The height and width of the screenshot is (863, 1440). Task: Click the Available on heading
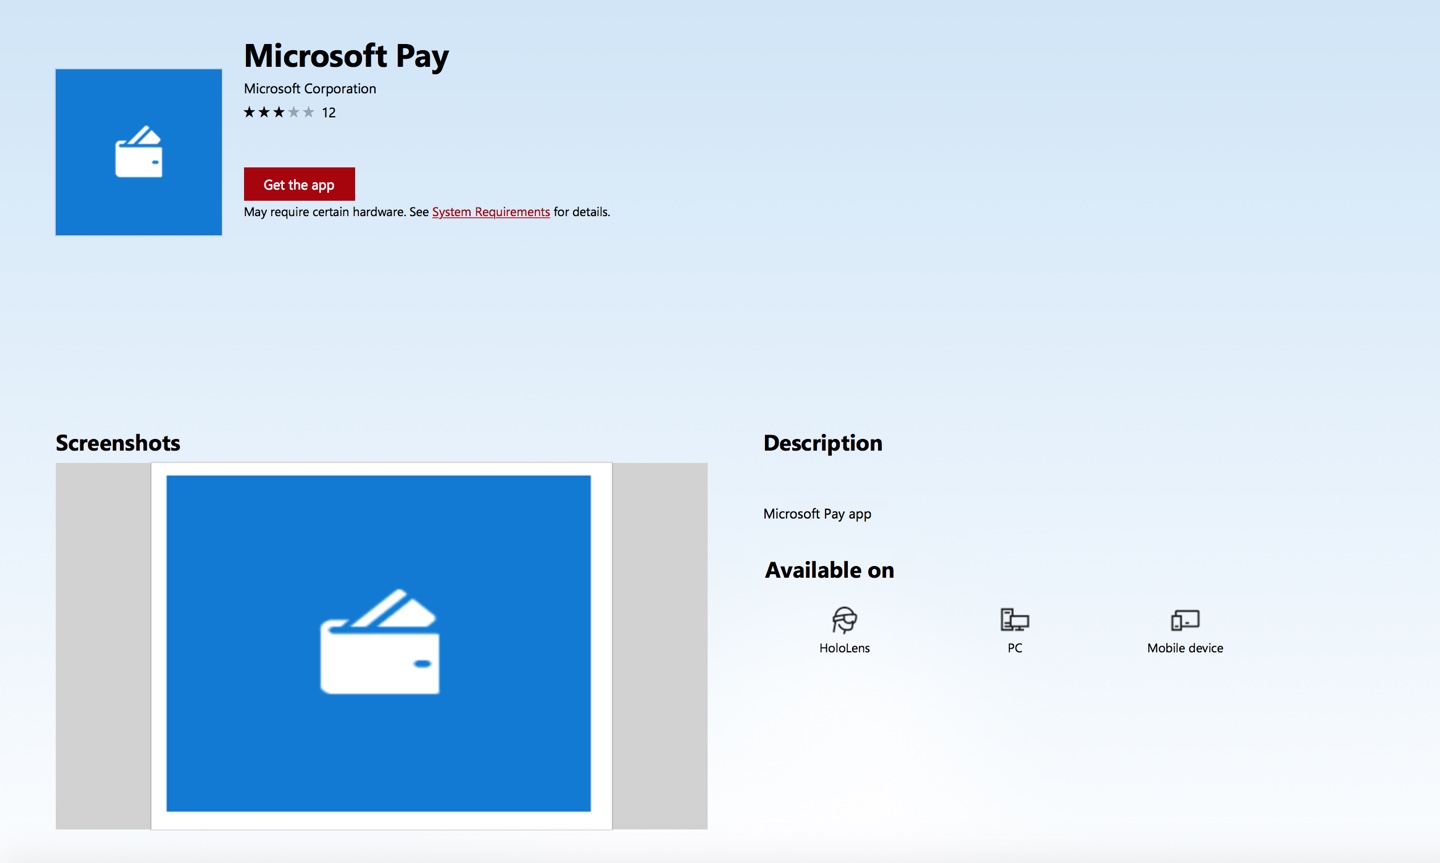tap(829, 570)
